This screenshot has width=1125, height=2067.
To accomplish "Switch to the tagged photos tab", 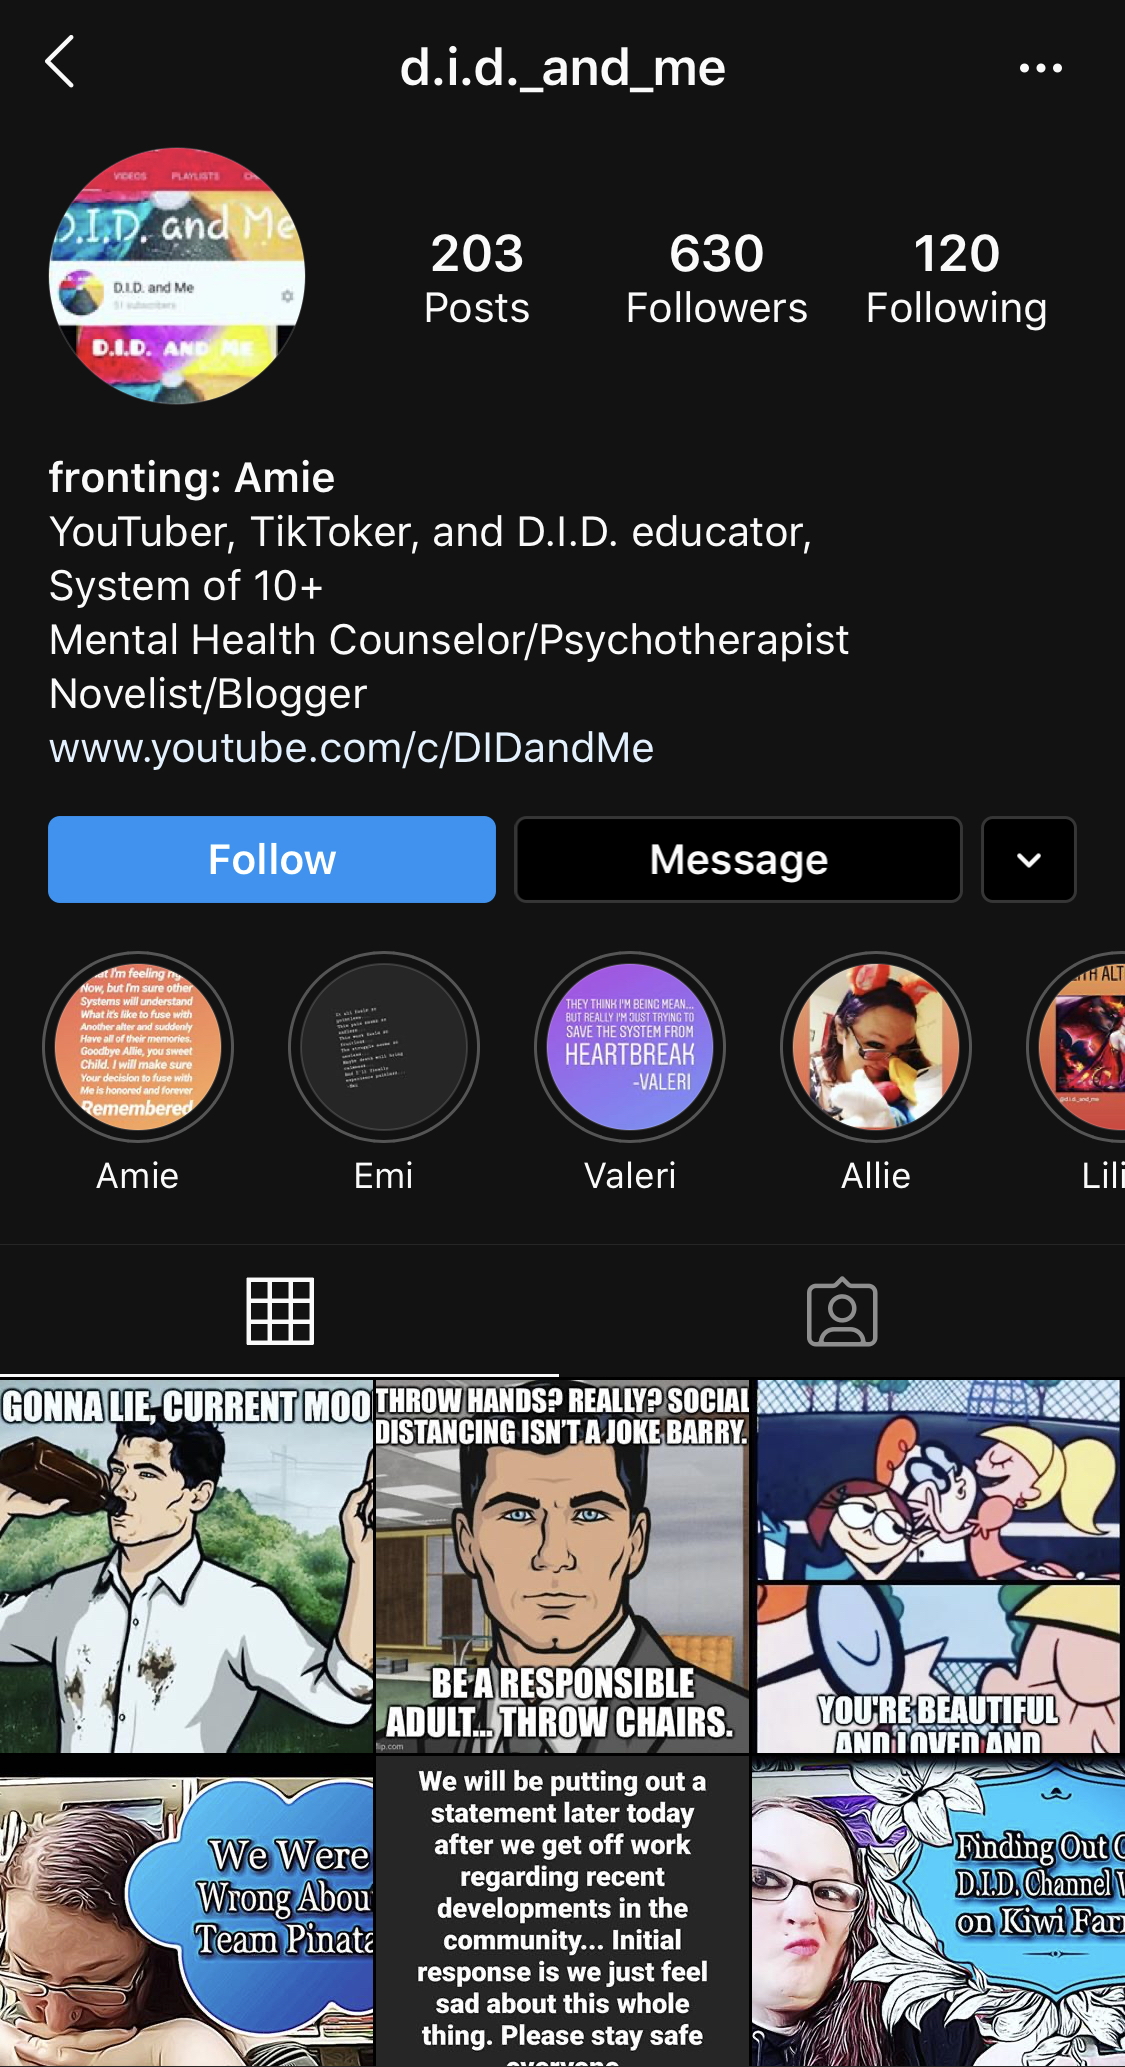I will (x=842, y=1312).
